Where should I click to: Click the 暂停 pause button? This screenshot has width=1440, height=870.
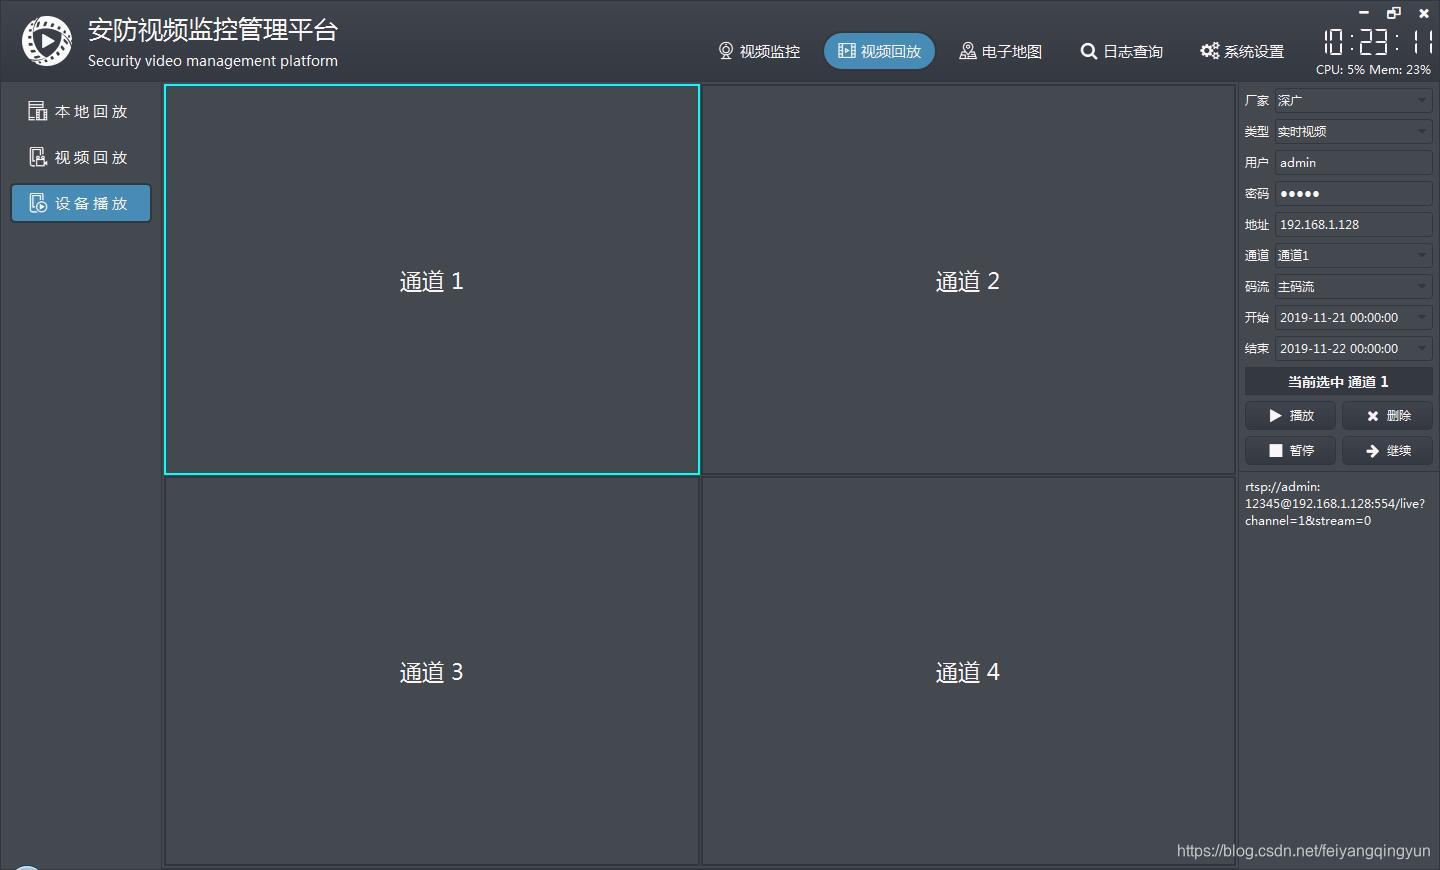[x=1290, y=450]
